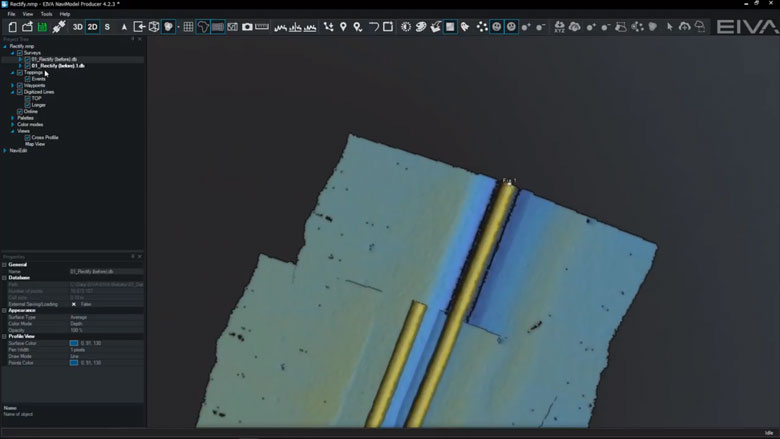The width and height of the screenshot is (780, 439).
Task: Click the new project file icon
Action: (13, 27)
